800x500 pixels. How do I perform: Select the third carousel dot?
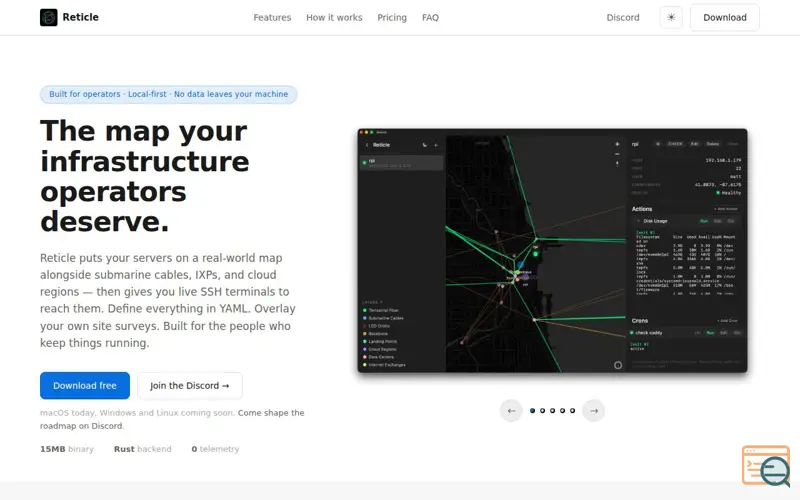(x=553, y=411)
